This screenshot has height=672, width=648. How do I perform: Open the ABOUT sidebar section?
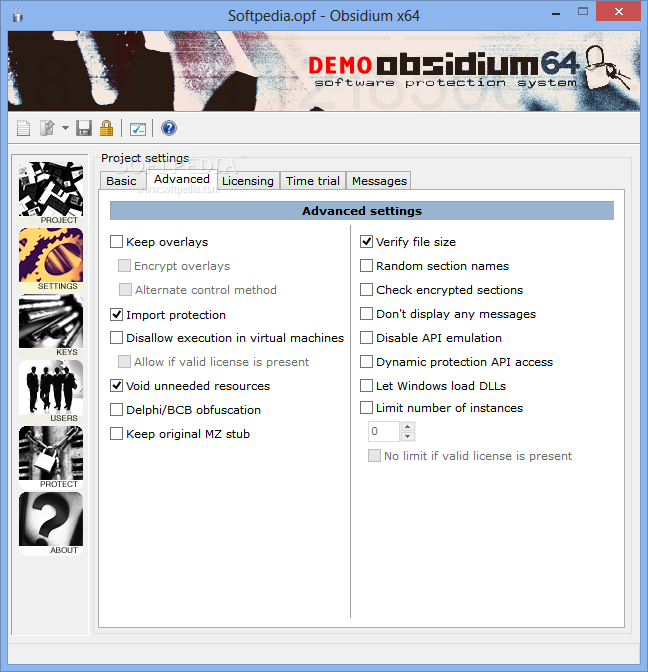pos(51,523)
